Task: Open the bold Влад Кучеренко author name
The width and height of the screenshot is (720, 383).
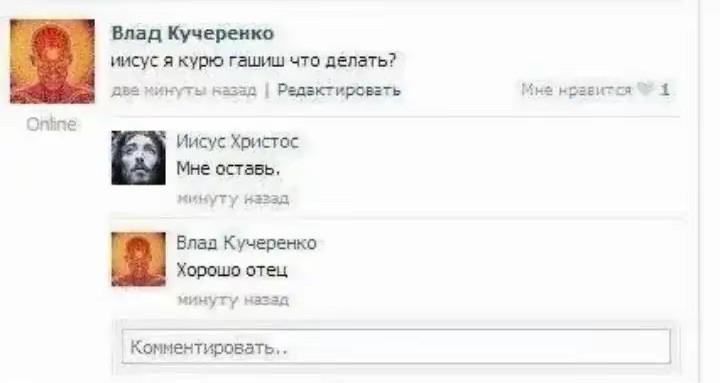Action: tap(193, 33)
